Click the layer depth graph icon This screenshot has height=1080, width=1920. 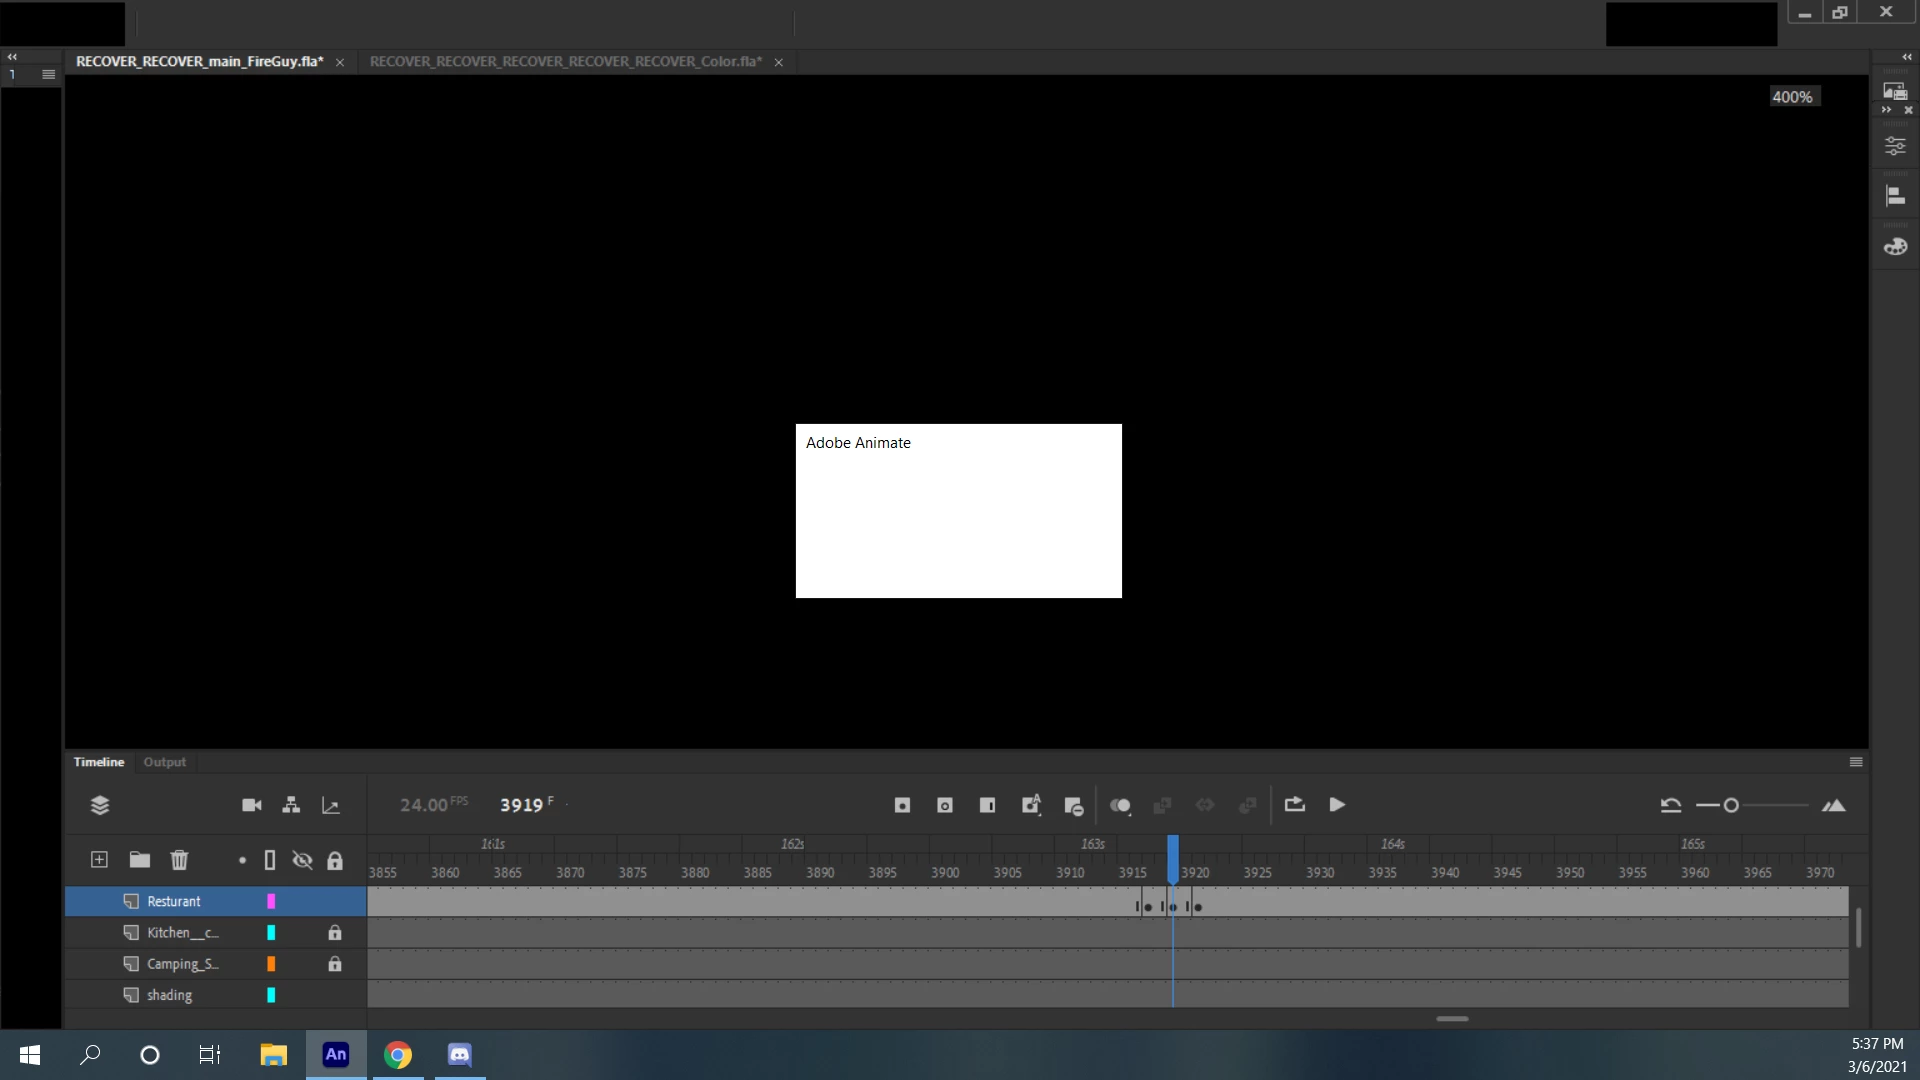click(331, 806)
